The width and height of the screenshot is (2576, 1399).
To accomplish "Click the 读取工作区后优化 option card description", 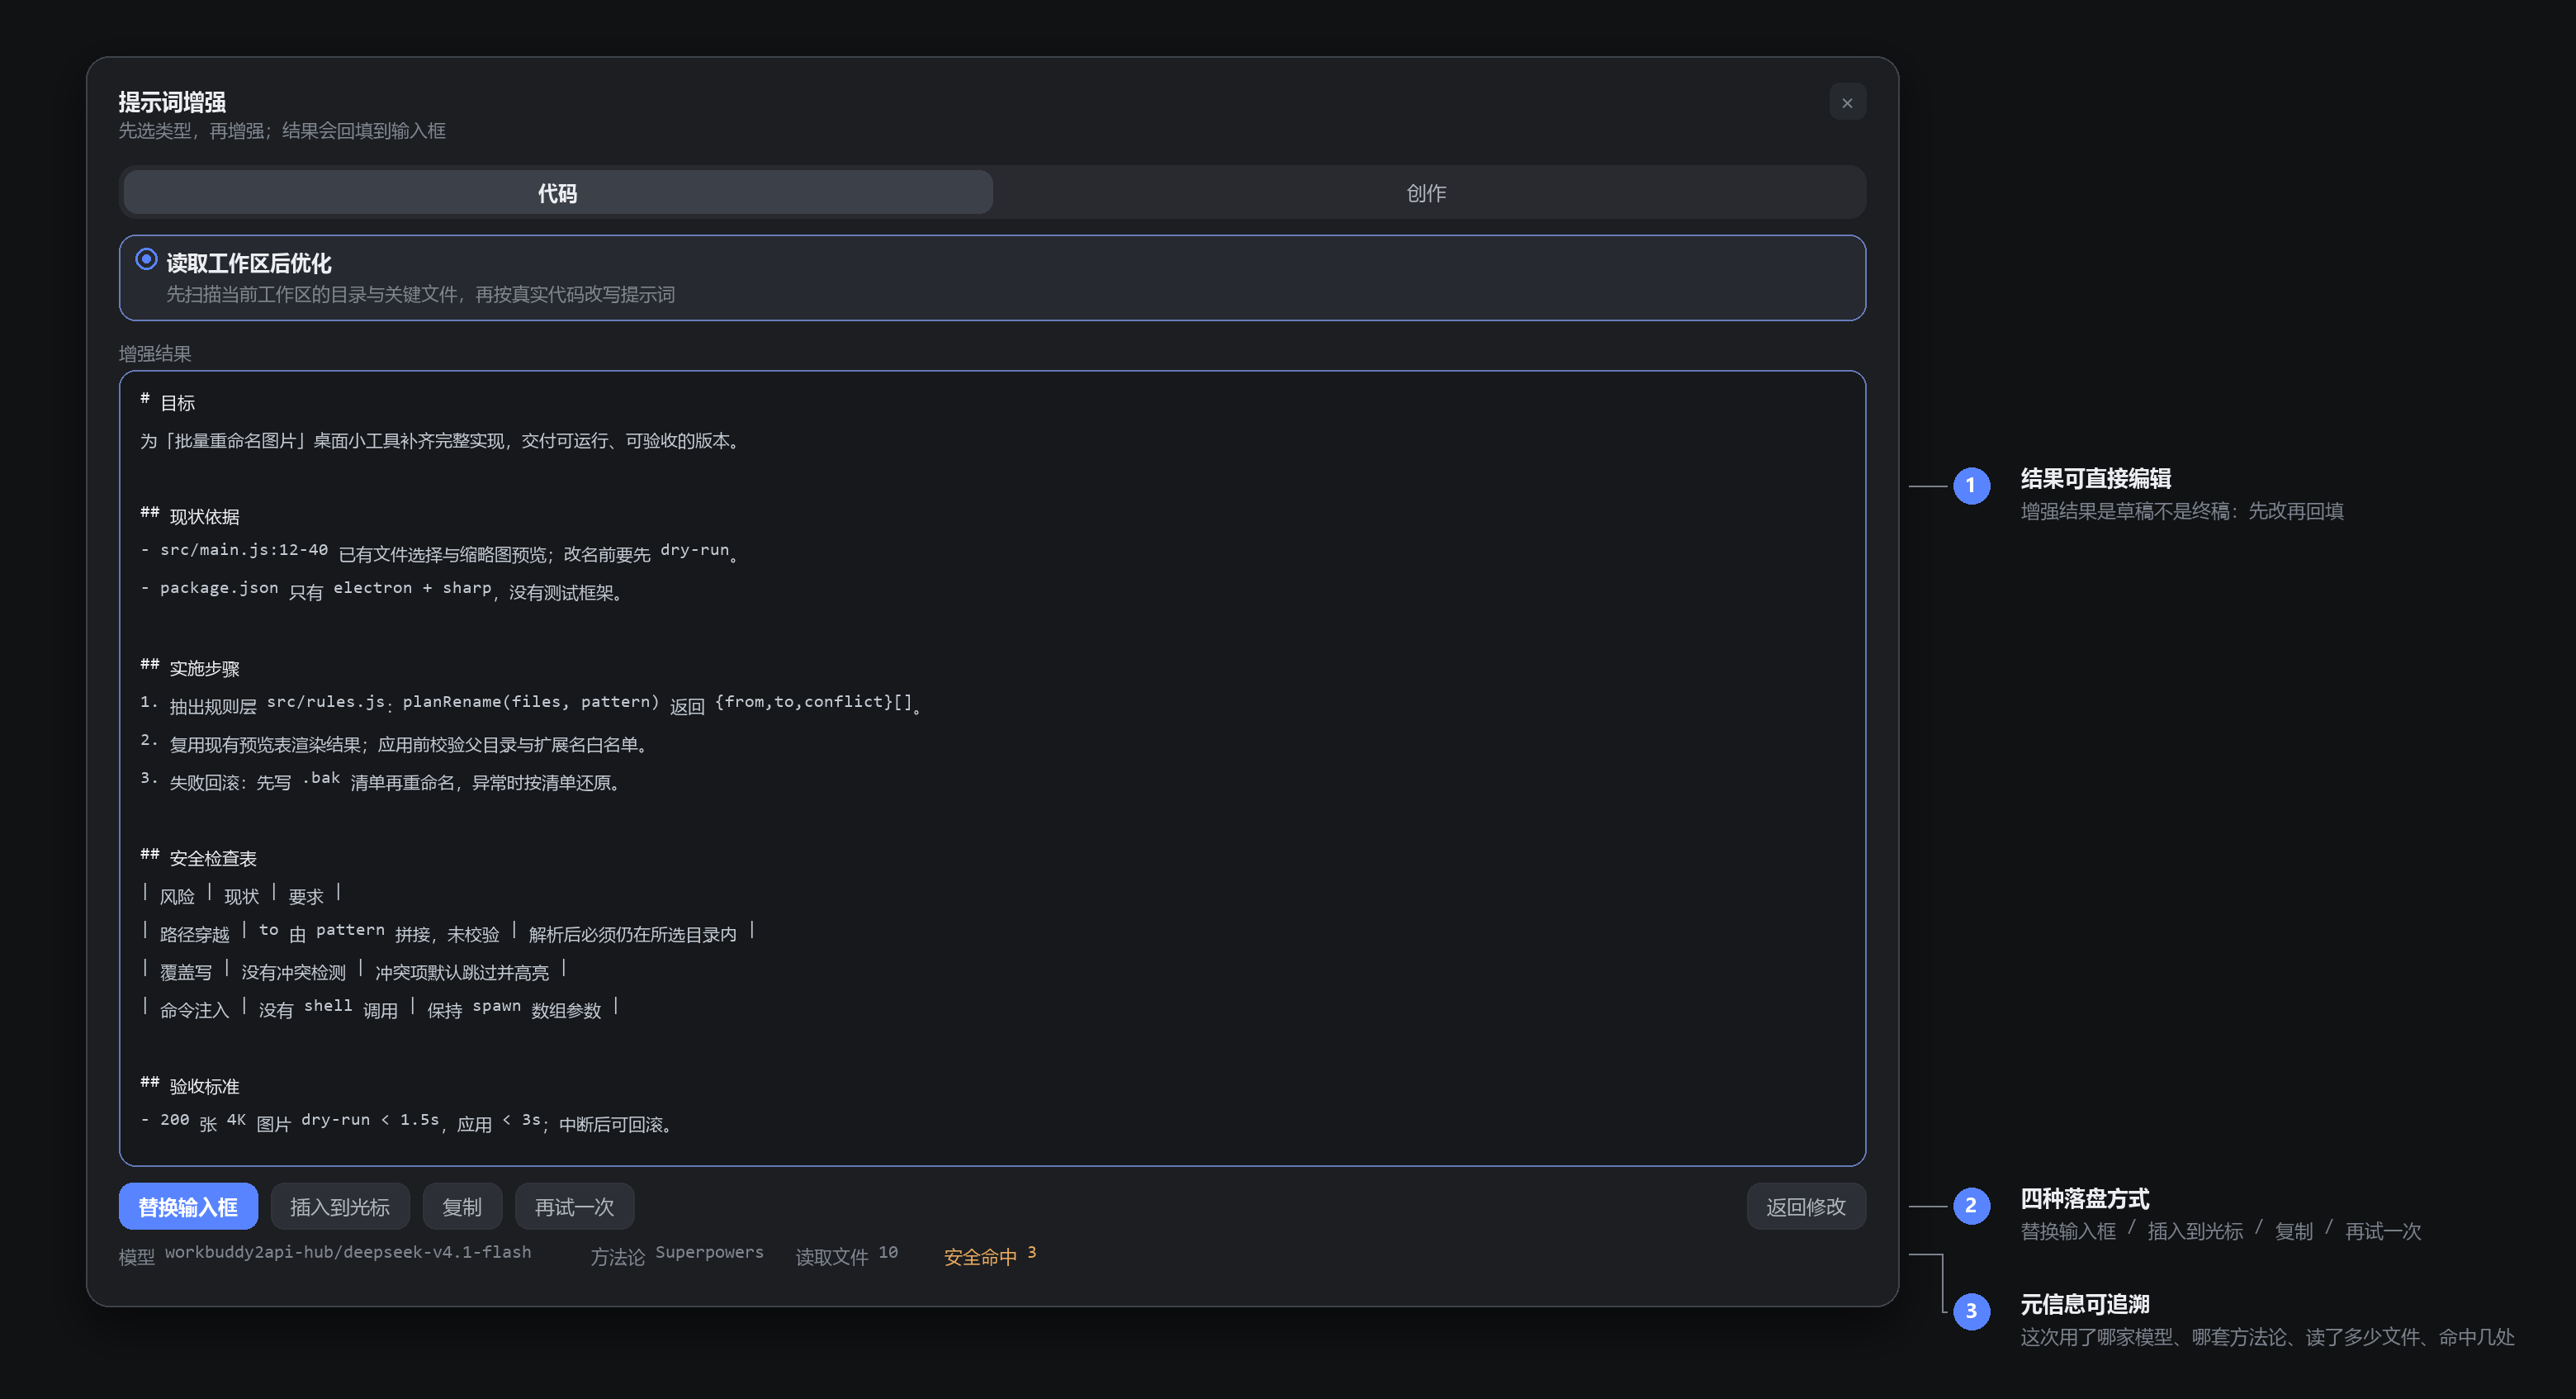I will tap(420, 294).
